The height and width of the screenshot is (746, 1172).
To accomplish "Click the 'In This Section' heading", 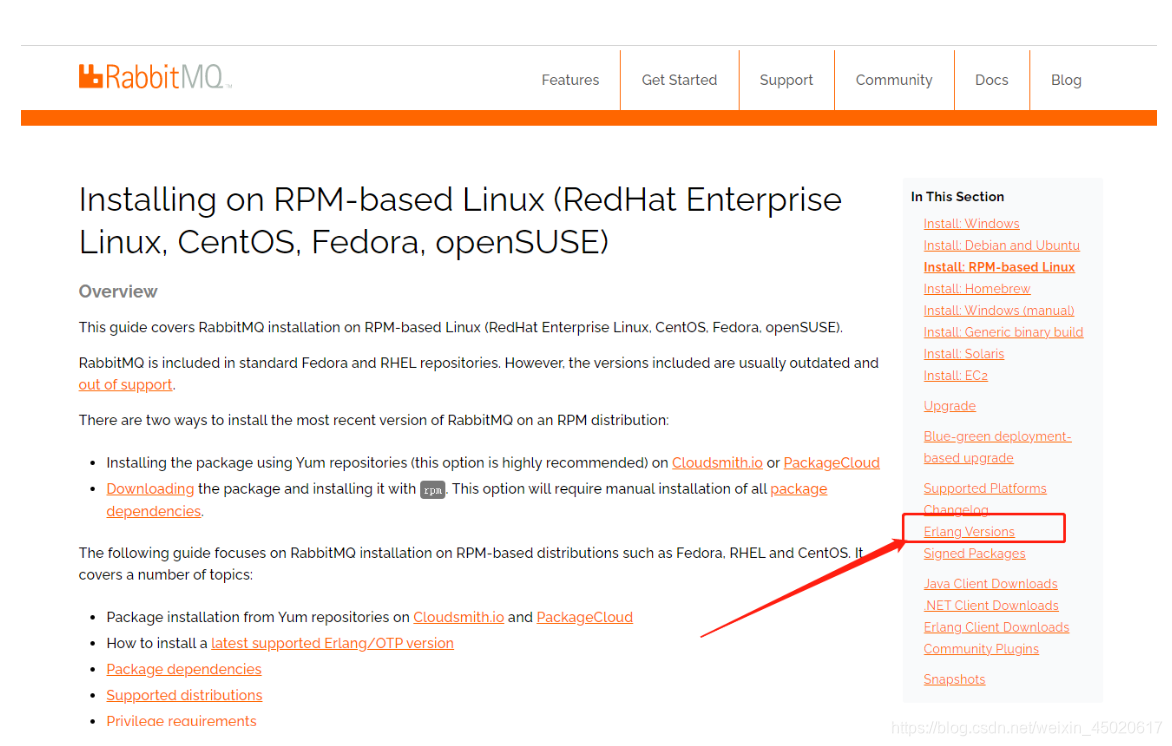I will 957,197.
